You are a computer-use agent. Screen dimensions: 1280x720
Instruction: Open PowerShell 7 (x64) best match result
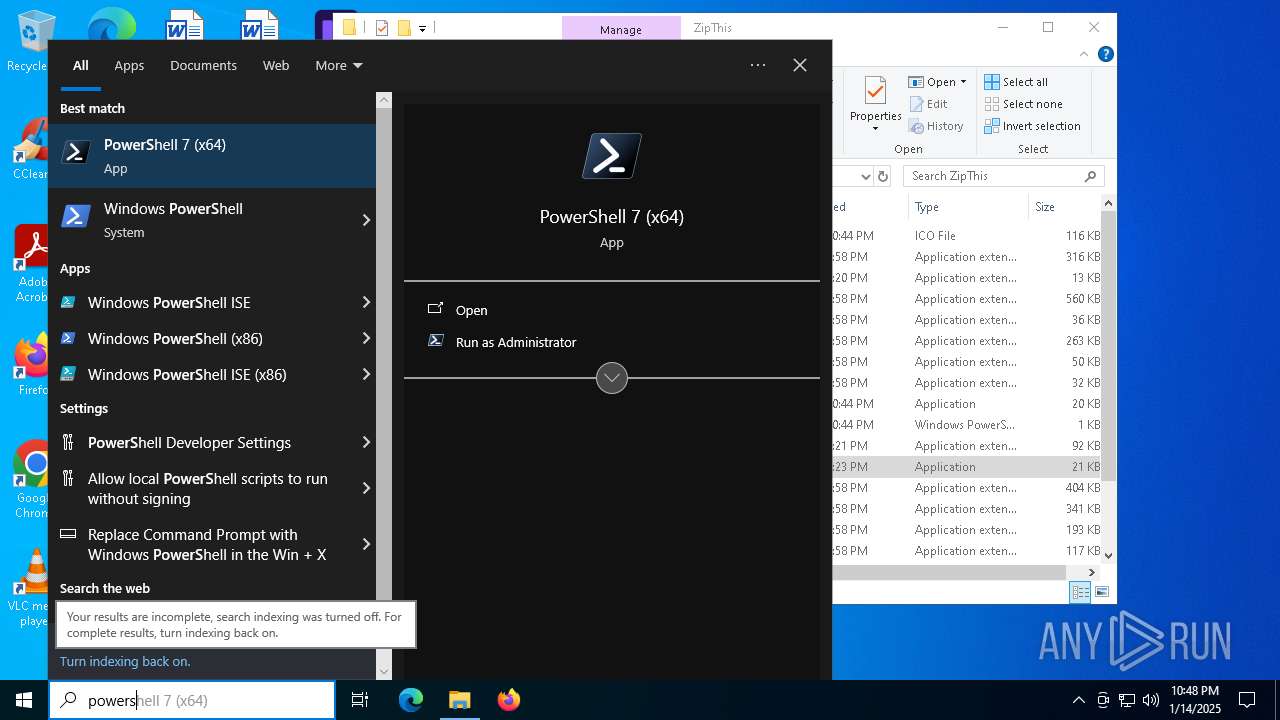[212, 156]
